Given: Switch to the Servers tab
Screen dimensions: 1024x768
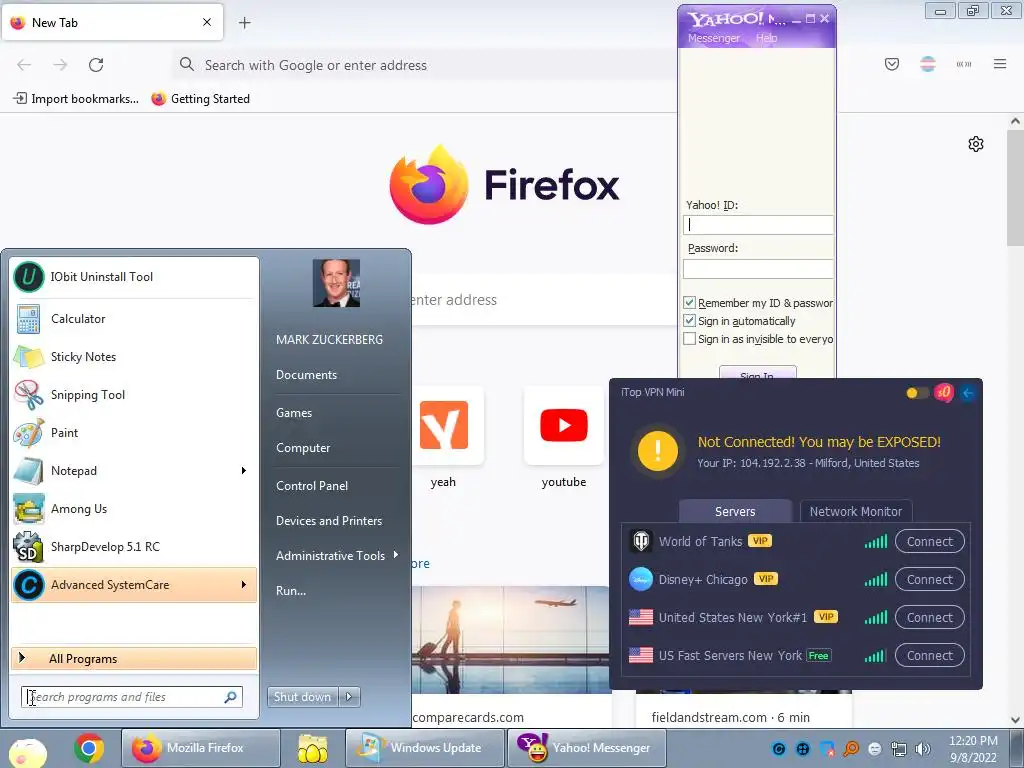Looking at the screenshot, I should tap(735, 511).
